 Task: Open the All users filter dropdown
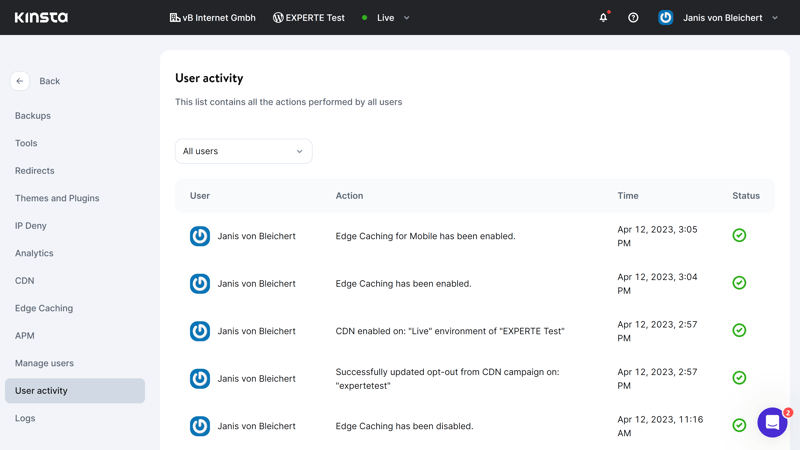(243, 151)
